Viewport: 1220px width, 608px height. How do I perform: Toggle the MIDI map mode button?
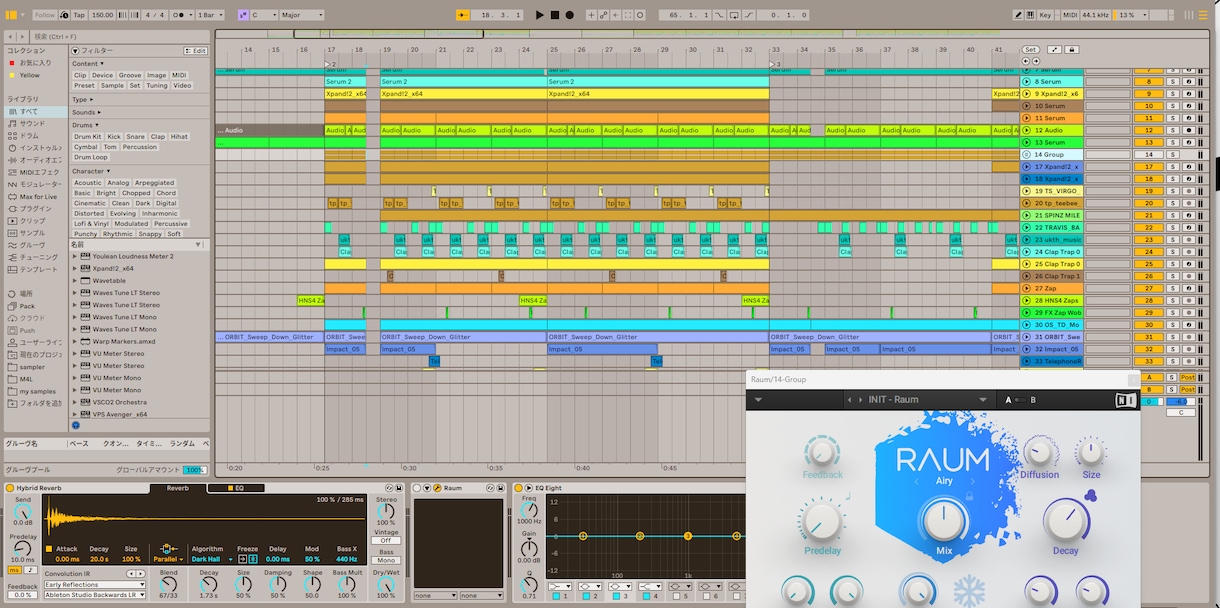coord(1069,15)
